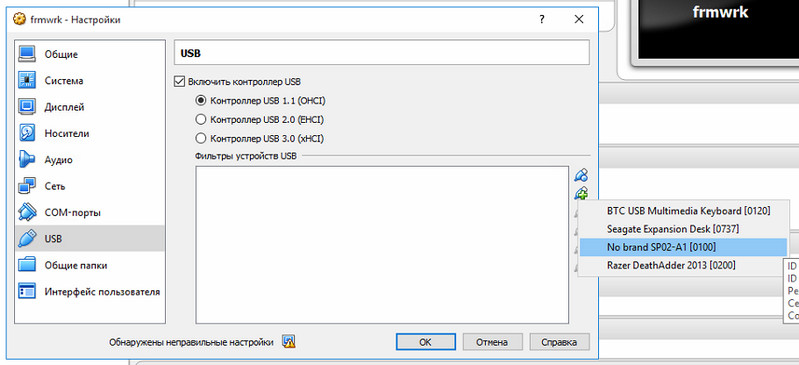The width and height of the screenshot is (799, 365).
Task: Click the Отмена cancel button
Action: (492, 342)
